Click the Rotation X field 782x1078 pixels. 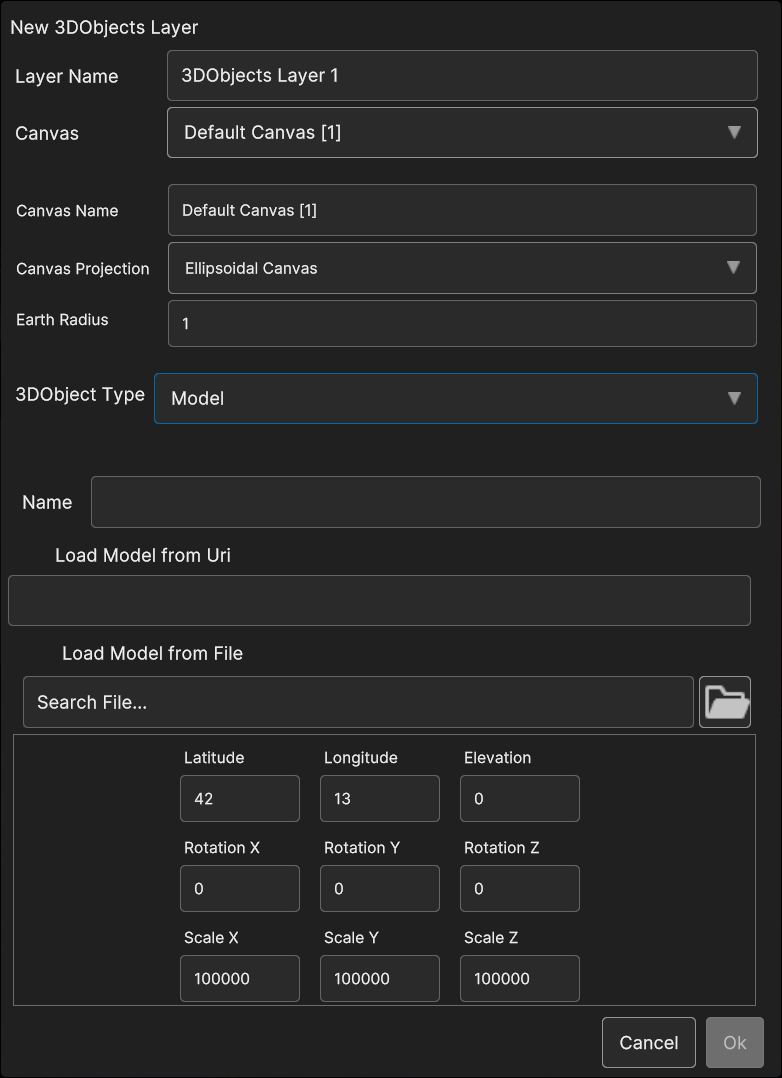click(x=240, y=889)
